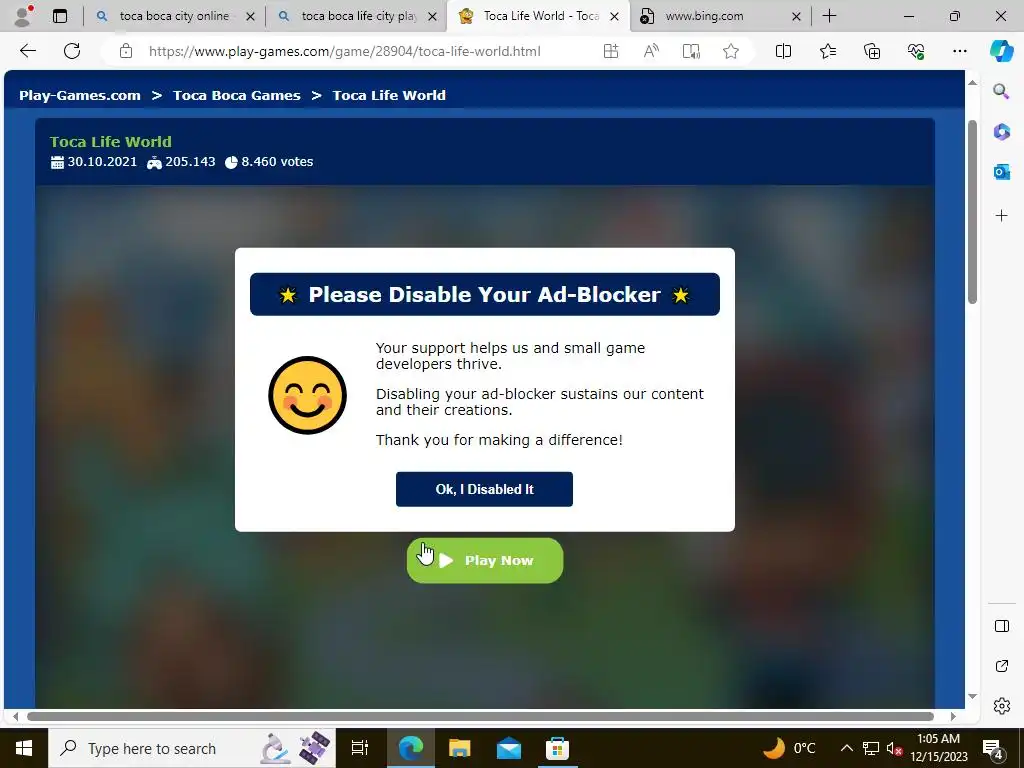This screenshot has width=1024, height=768.
Task: Open sidebar Search icon
Action: point(1001,91)
